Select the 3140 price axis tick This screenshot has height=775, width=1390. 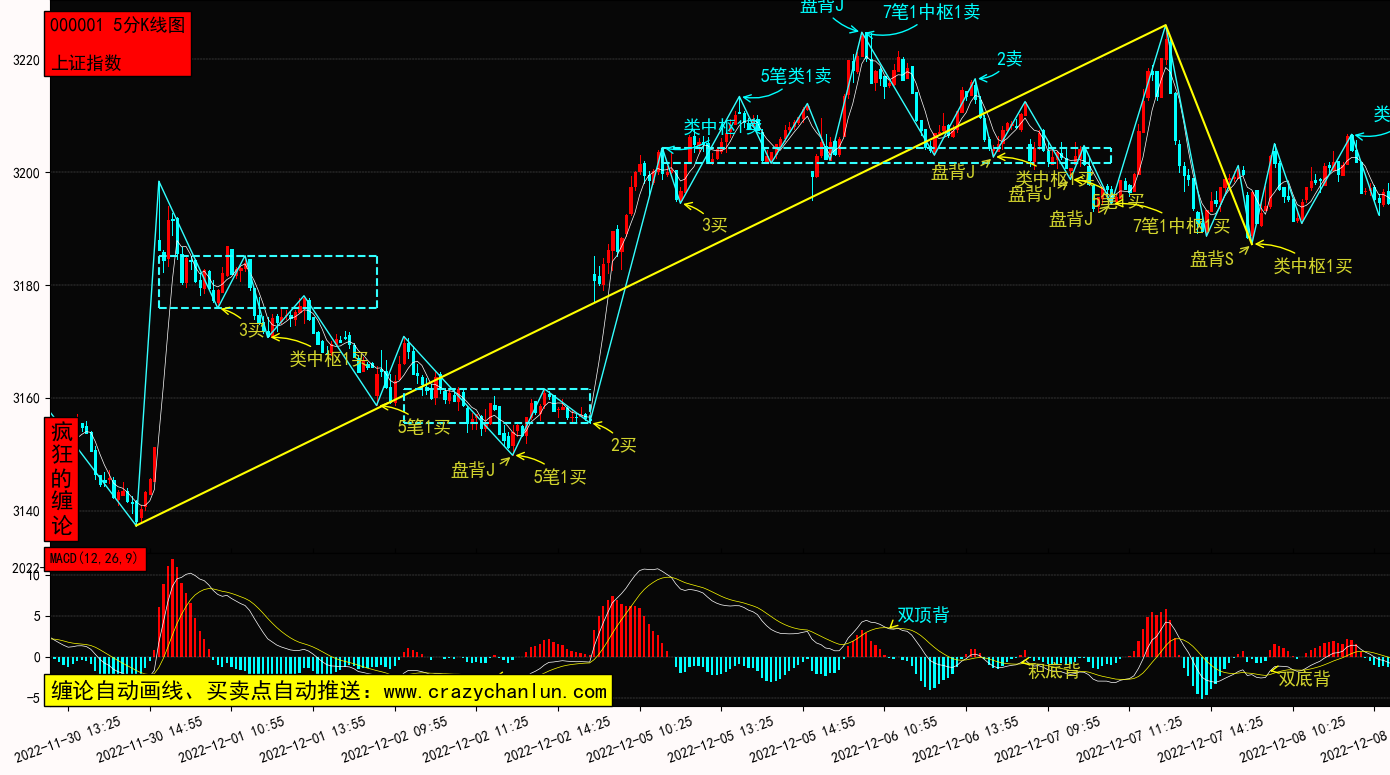tap(25, 512)
